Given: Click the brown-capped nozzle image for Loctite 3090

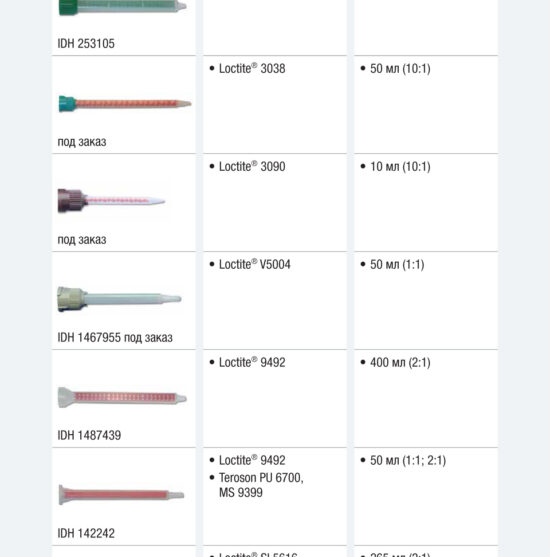Looking at the screenshot, I should 112,201.
